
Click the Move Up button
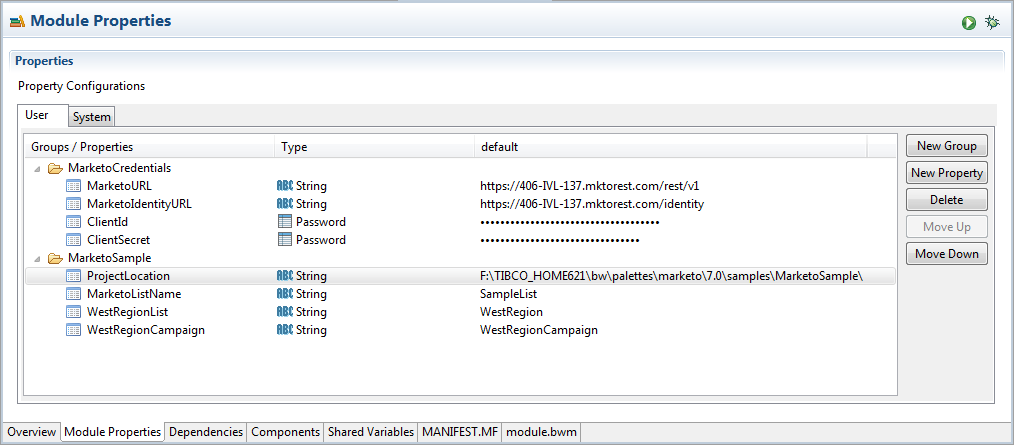click(x=947, y=226)
